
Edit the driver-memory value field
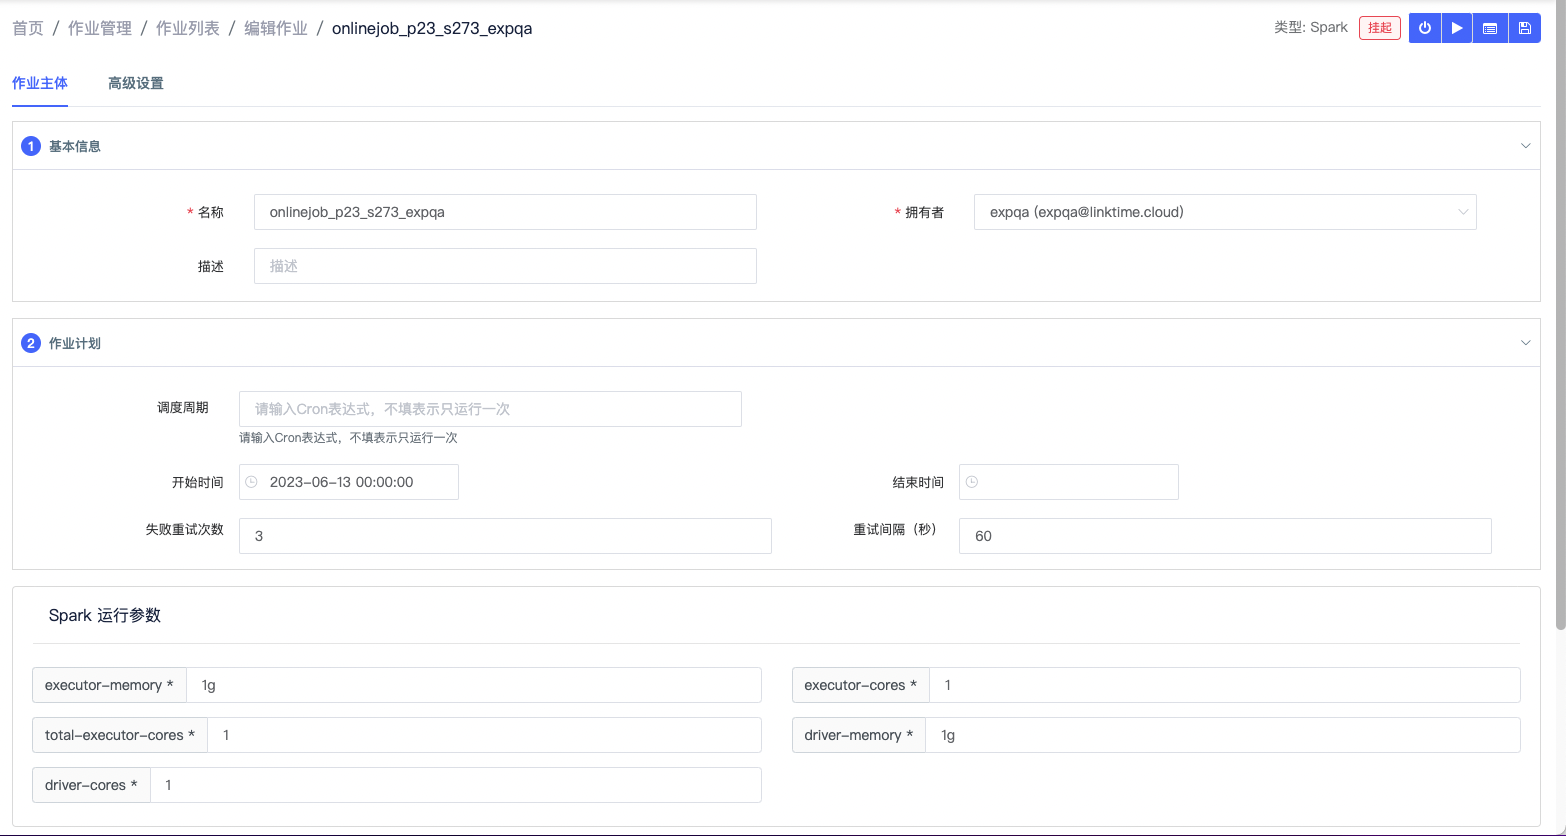coord(1223,735)
